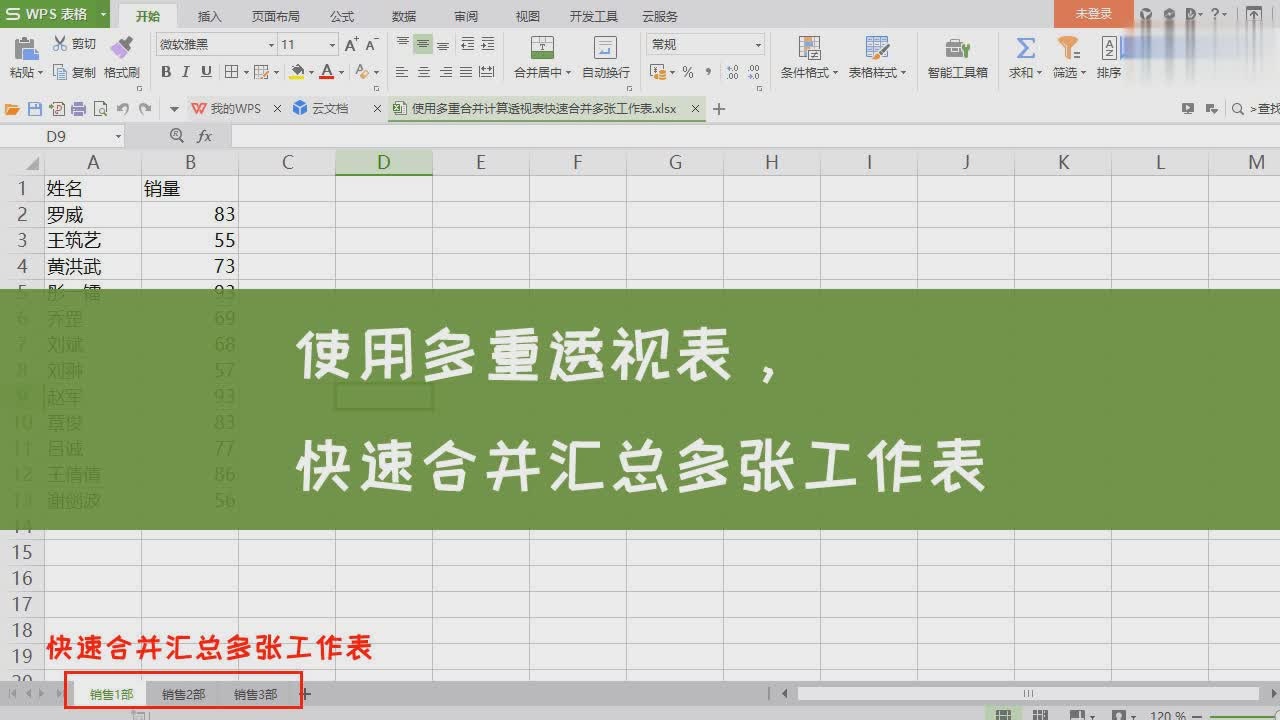Image resolution: width=1280 pixels, height=720 pixels.
Task: Increase font size with A+ icon
Action: pos(351,45)
